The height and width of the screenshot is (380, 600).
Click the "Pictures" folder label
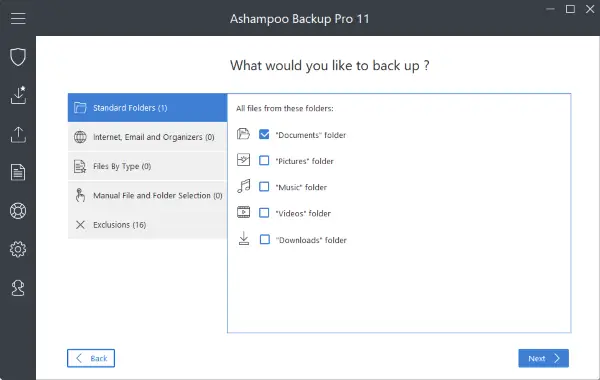(x=305, y=161)
